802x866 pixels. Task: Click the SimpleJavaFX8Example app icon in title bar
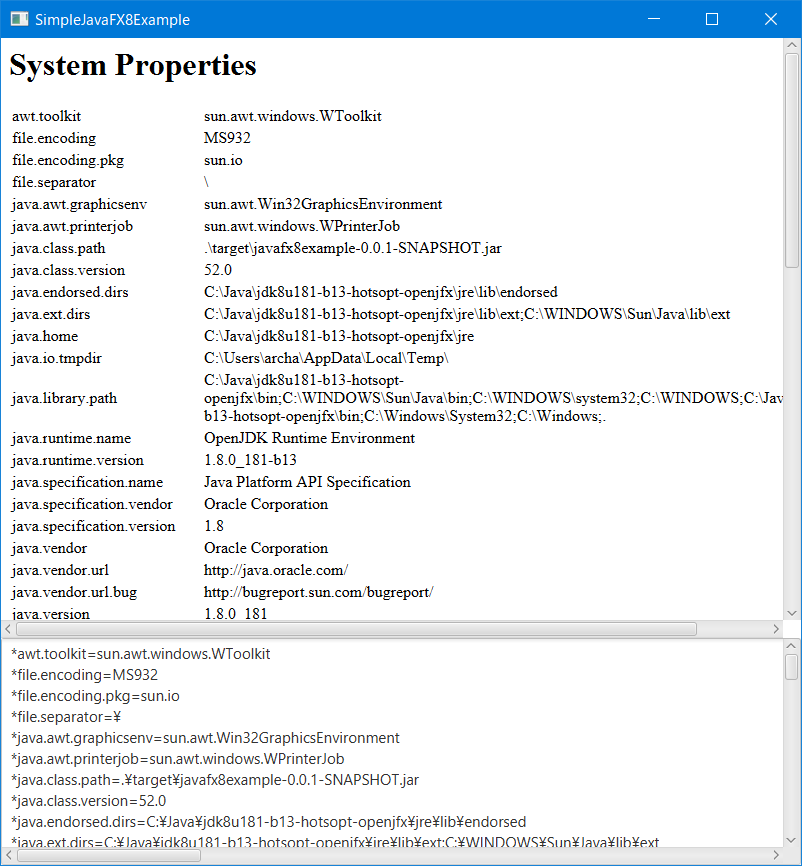19,19
